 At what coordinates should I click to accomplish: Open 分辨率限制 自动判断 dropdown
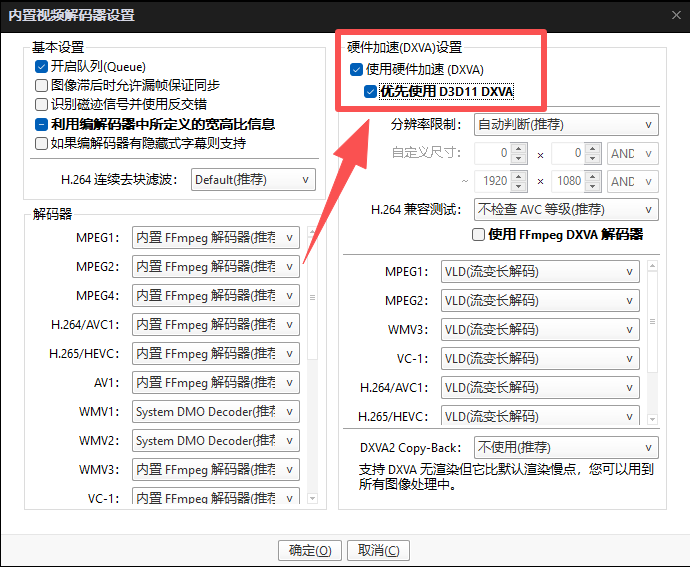tap(565, 125)
